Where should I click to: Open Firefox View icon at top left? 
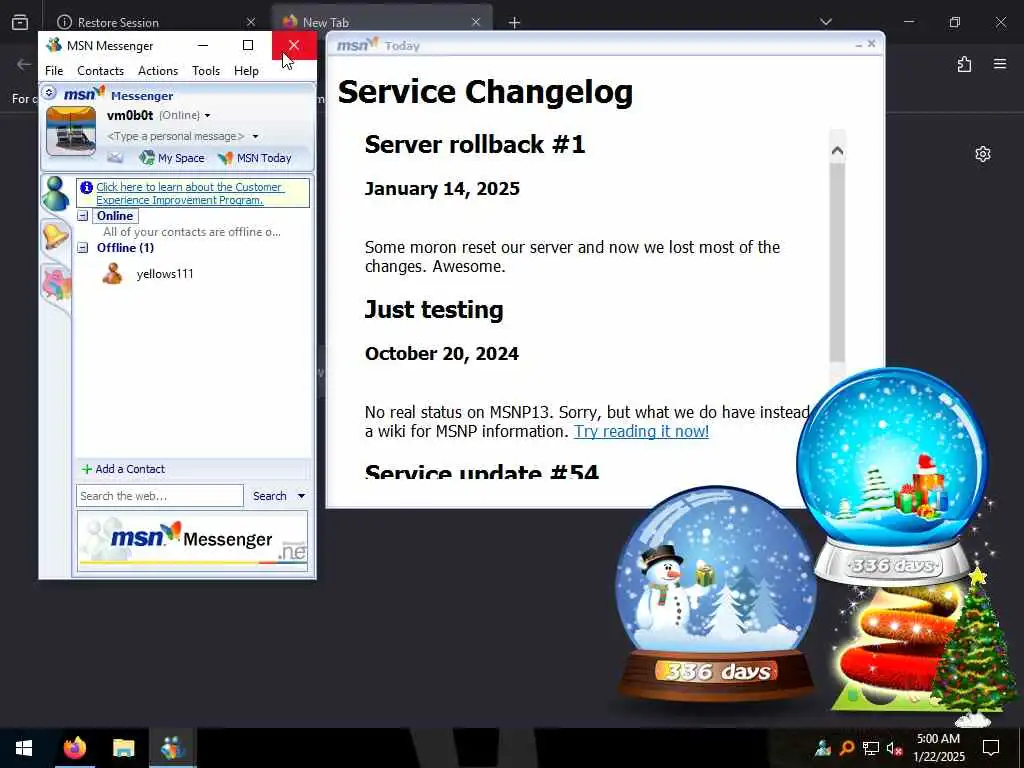click(x=20, y=22)
